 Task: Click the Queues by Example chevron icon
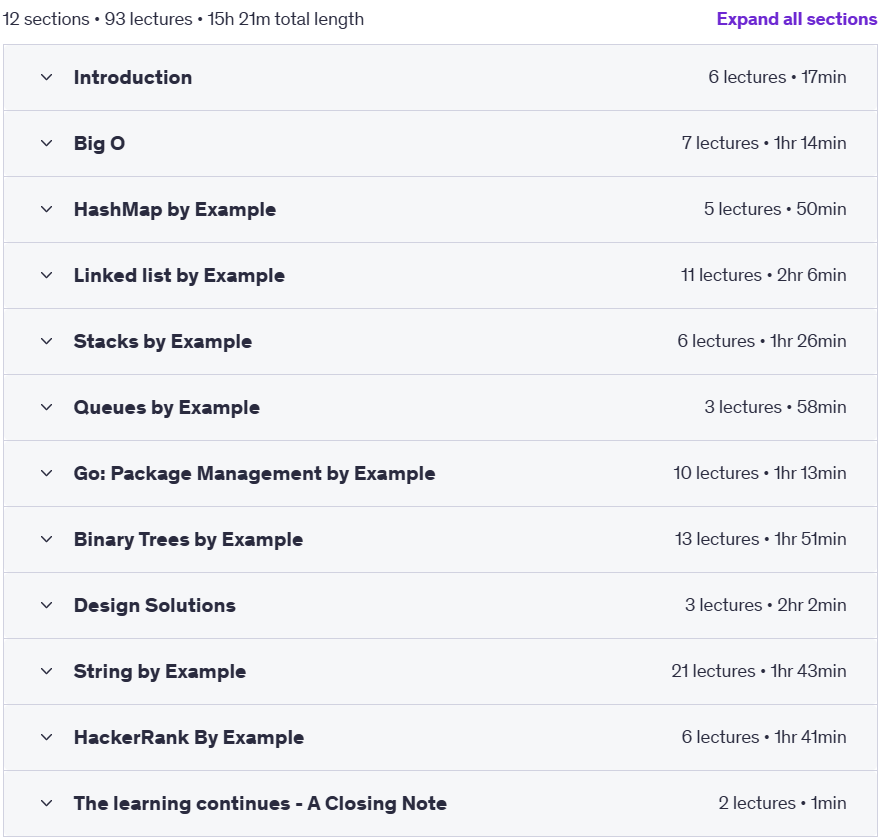click(x=47, y=407)
